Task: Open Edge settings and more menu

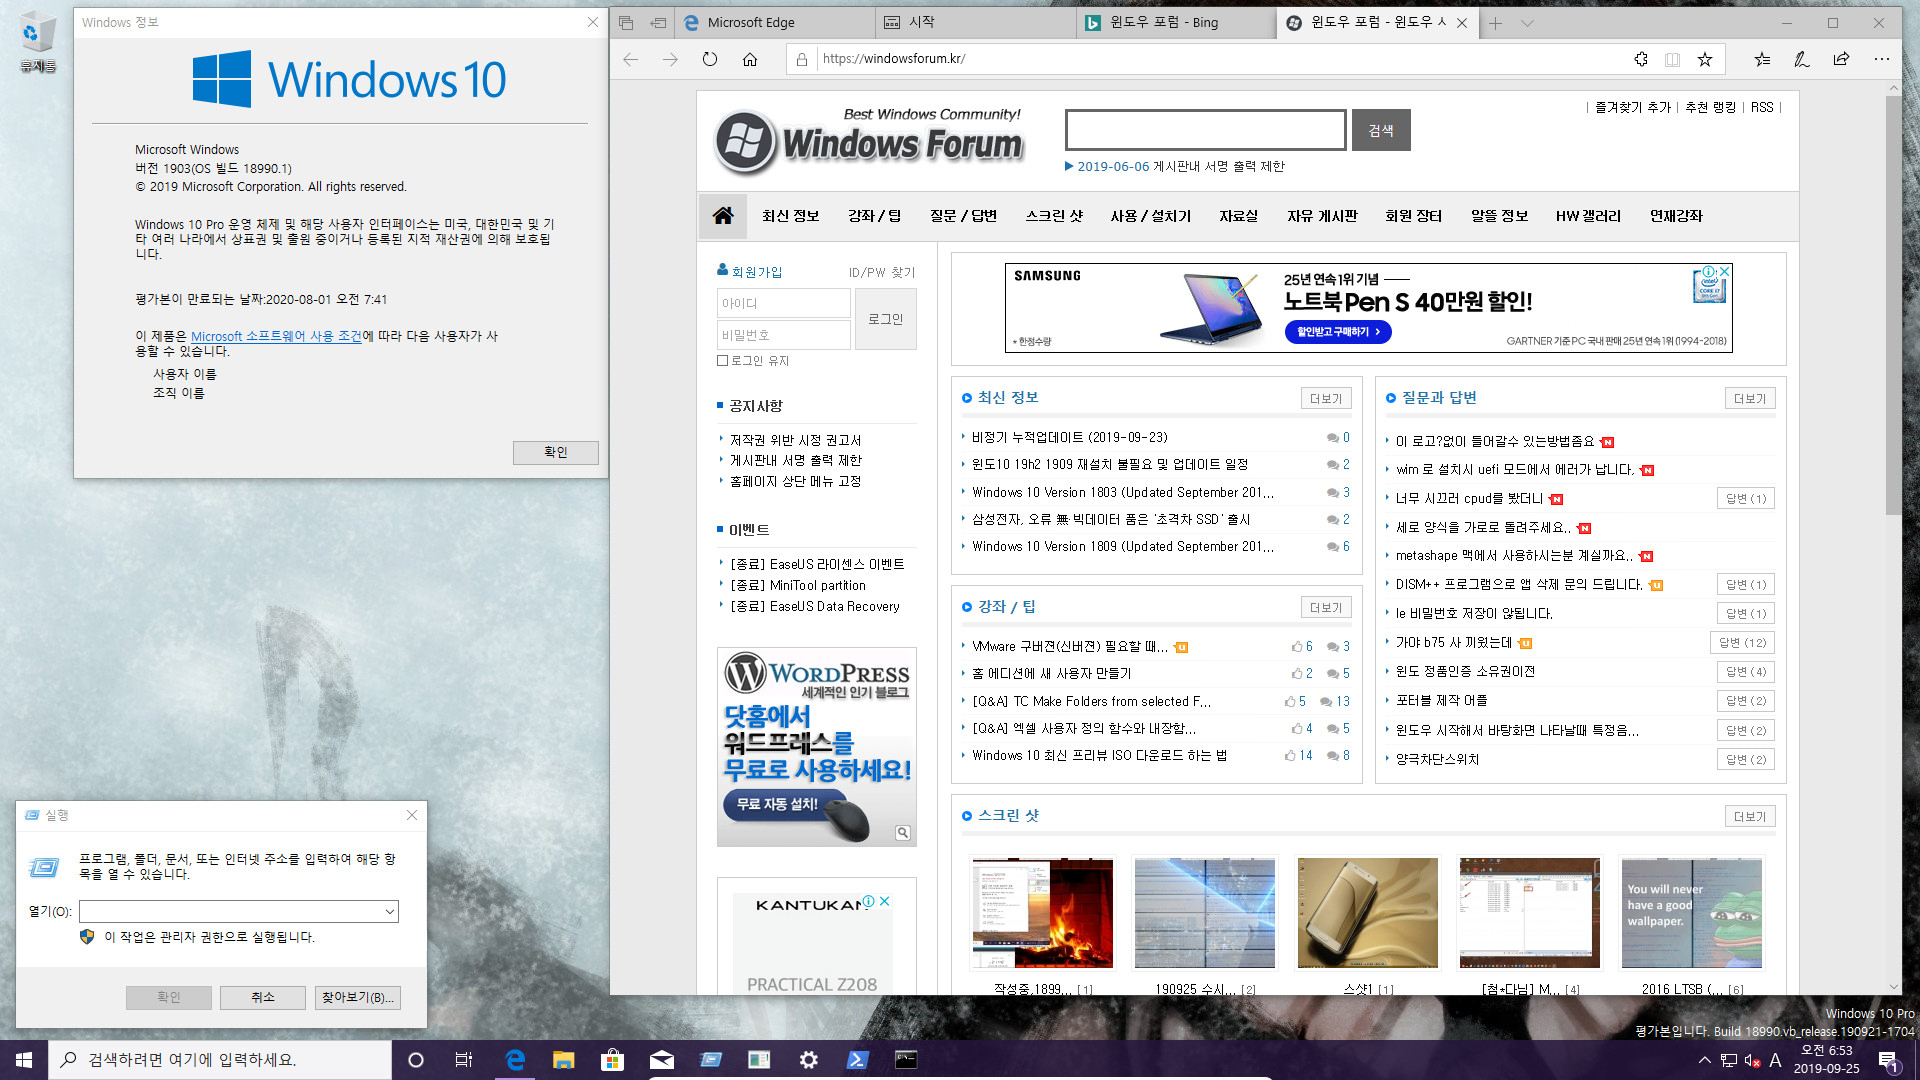Action: [x=1881, y=59]
